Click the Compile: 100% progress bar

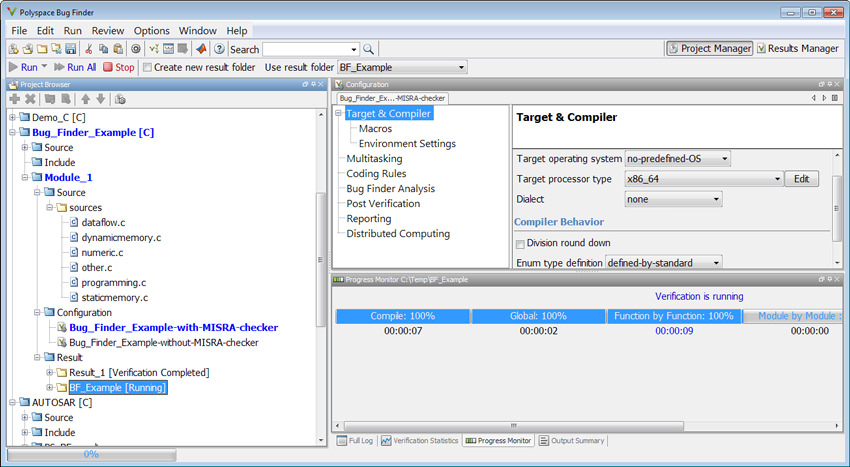click(403, 316)
